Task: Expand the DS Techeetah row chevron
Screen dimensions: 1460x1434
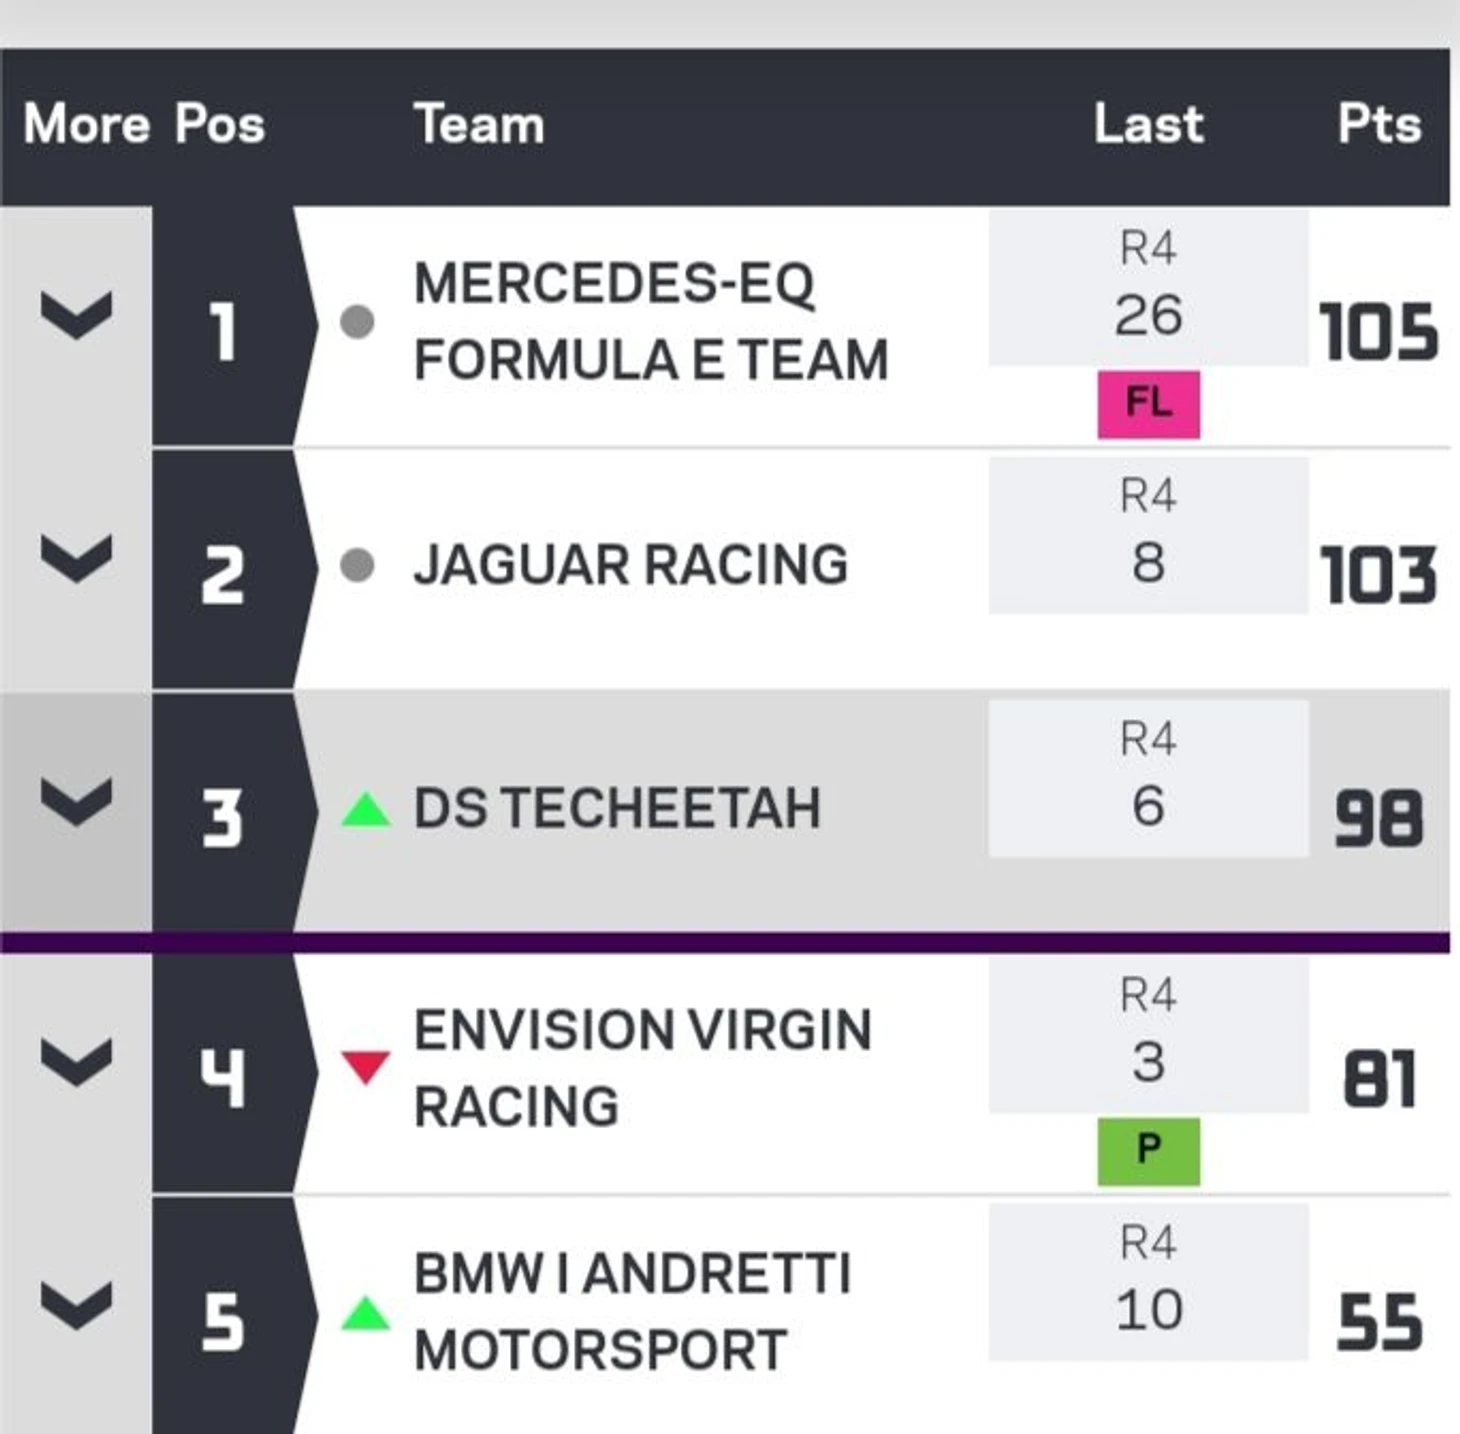Action: click(76, 803)
